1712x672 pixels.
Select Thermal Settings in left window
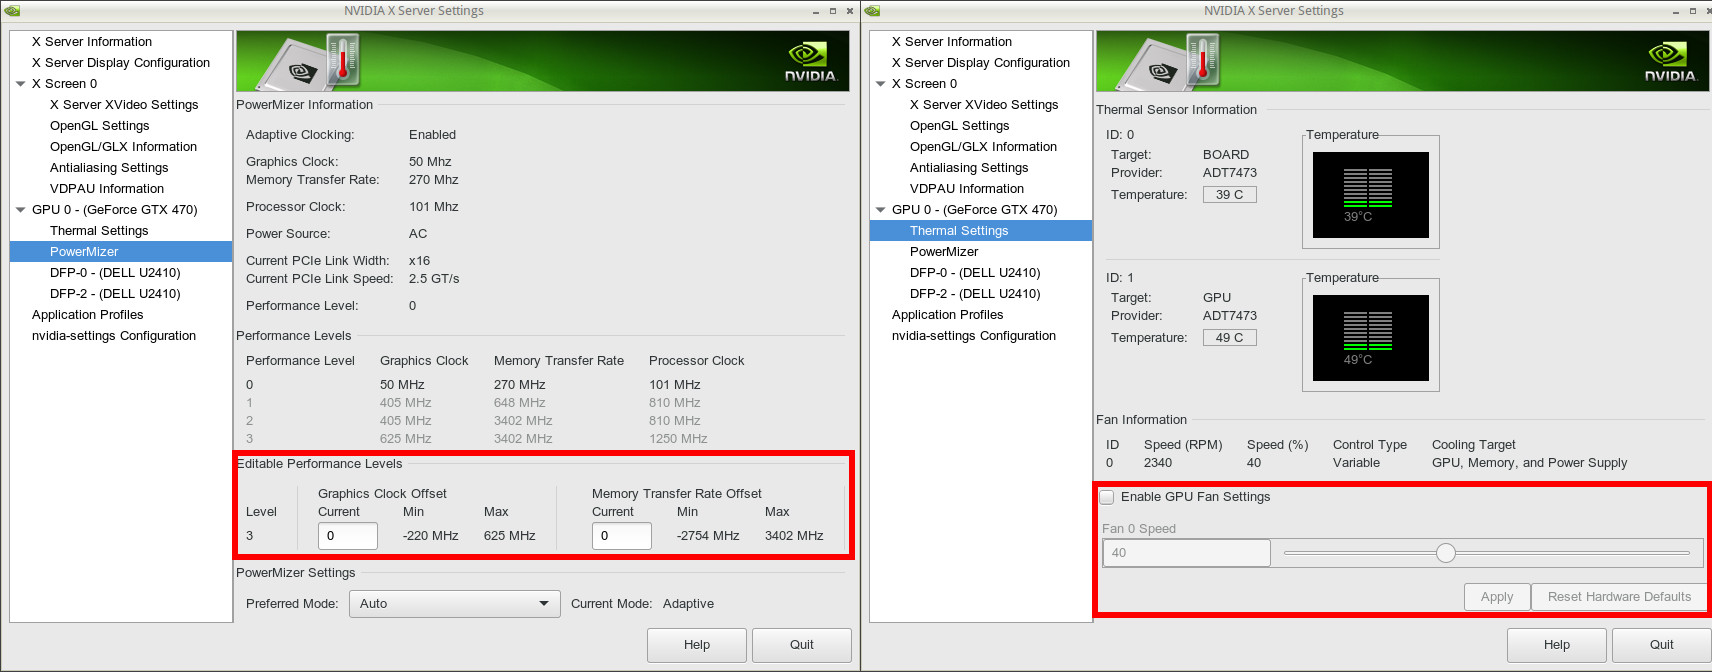(99, 231)
